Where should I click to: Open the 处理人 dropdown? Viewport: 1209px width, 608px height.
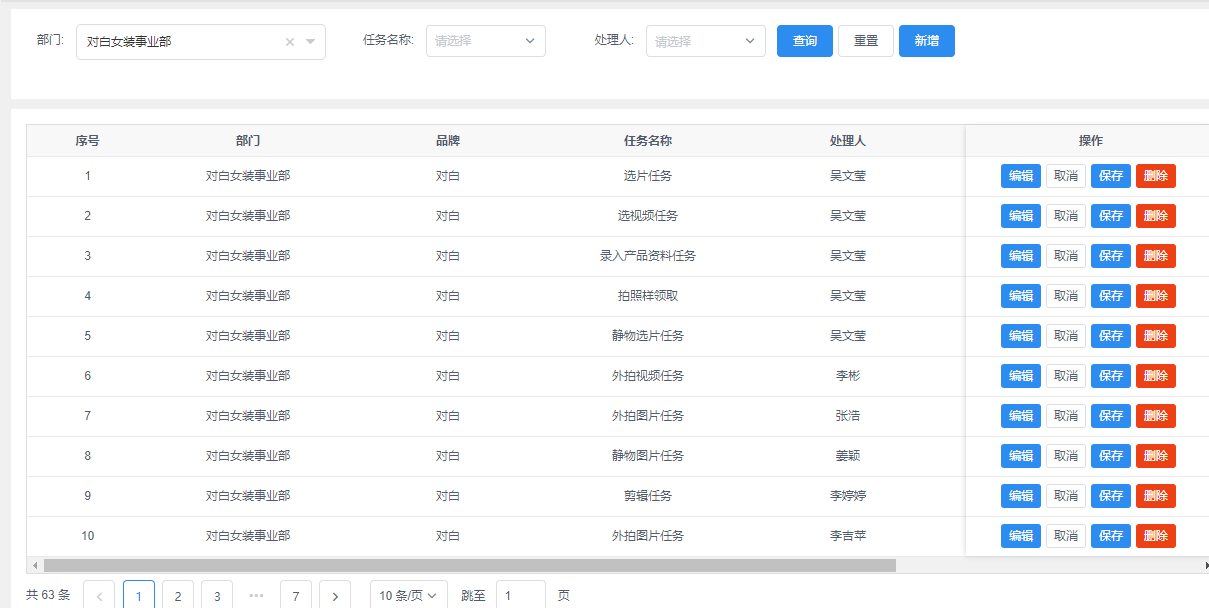pos(706,41)
